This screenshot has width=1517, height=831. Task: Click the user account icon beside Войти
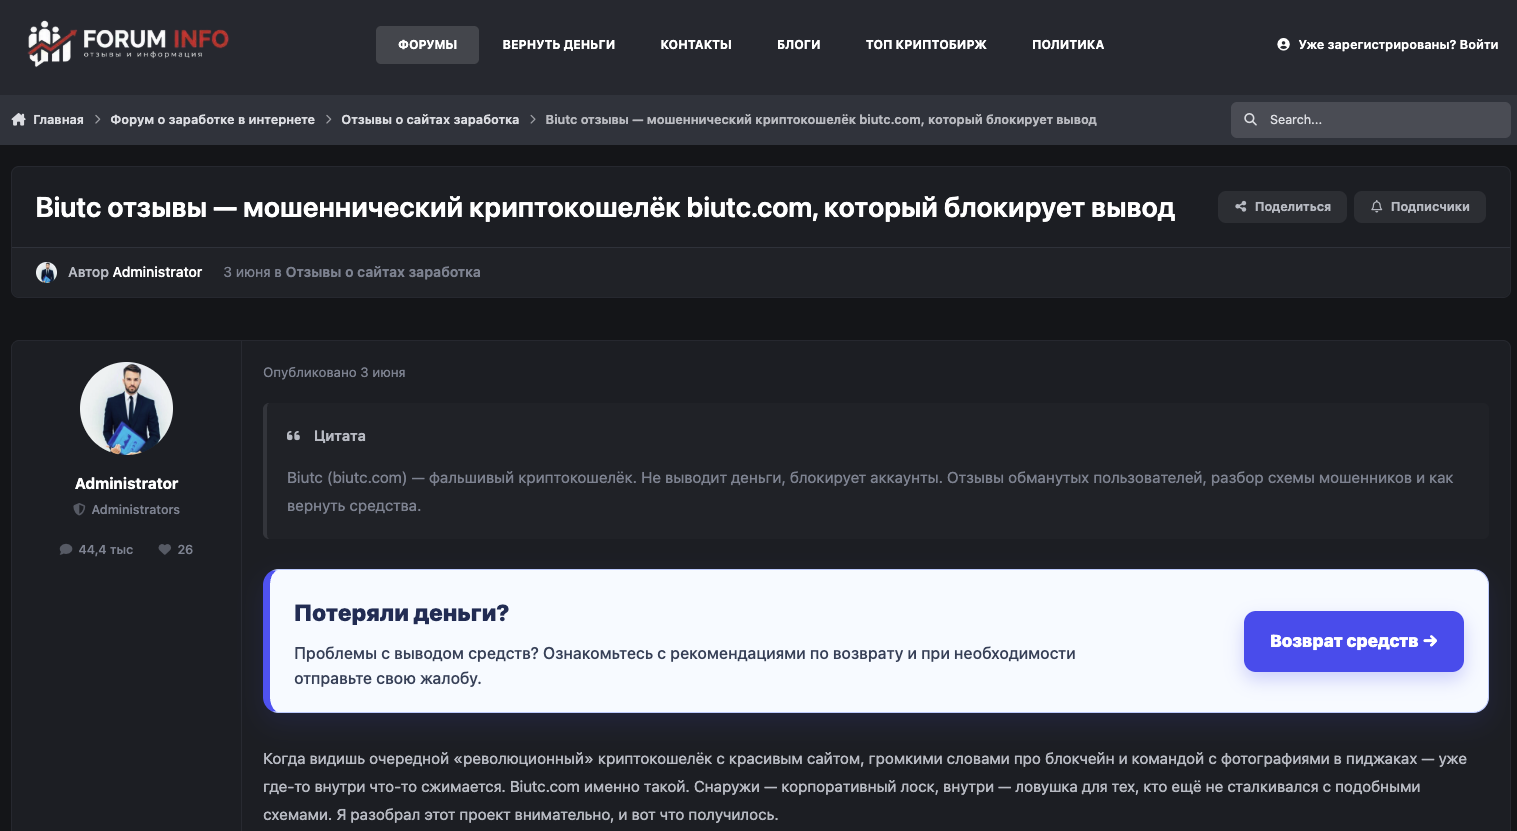[1283, 44]
